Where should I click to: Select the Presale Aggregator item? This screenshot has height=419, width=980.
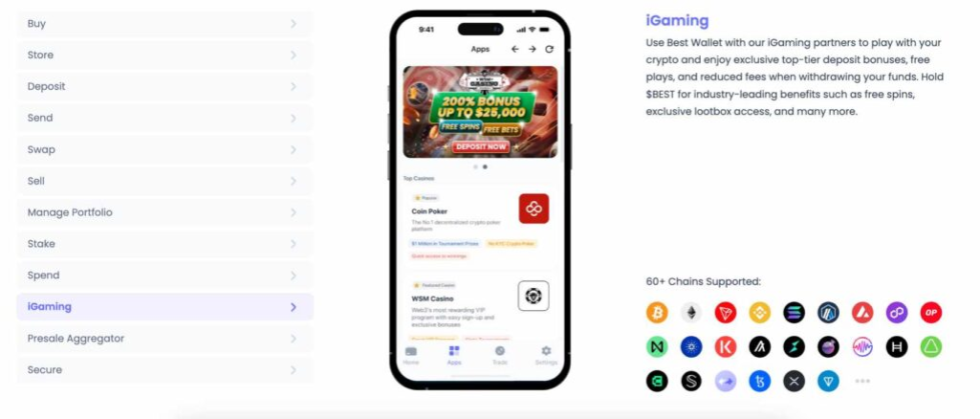pyautogui.click(x=165, y=338)
